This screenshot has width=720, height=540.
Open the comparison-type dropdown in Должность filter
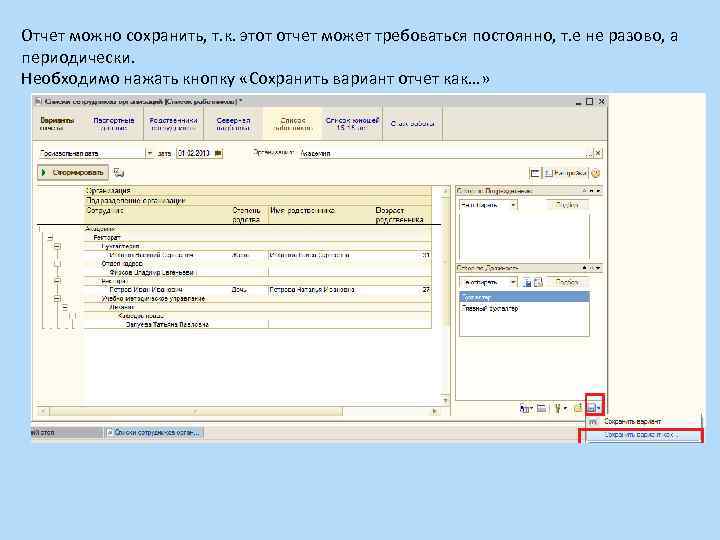coord(514,282)
